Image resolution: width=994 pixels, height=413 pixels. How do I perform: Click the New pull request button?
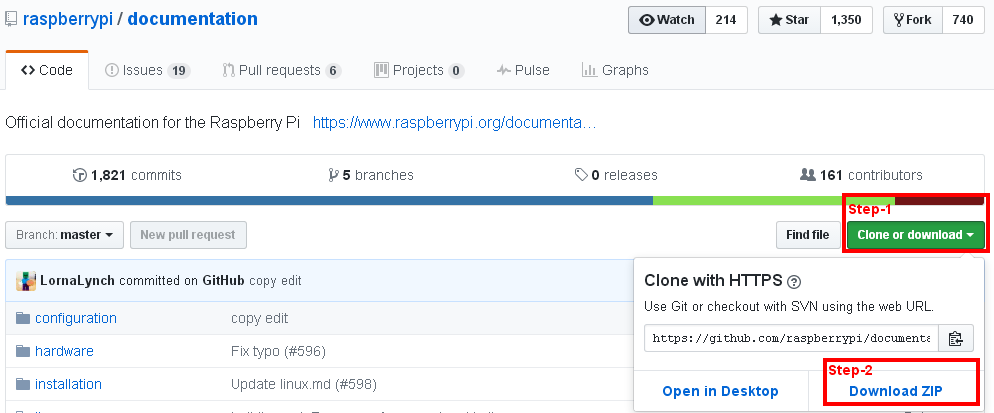point(188,235)
